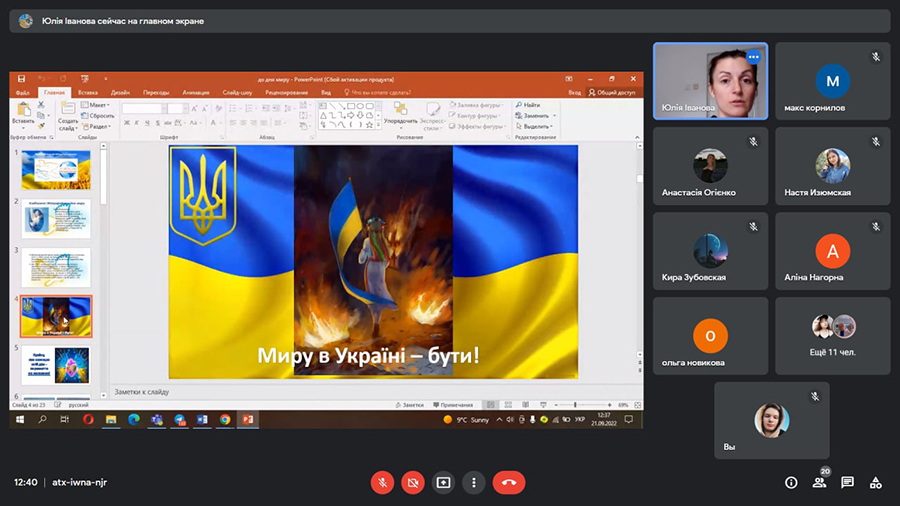Switch to the Анимация ribbon tab

tap(196, 92)
